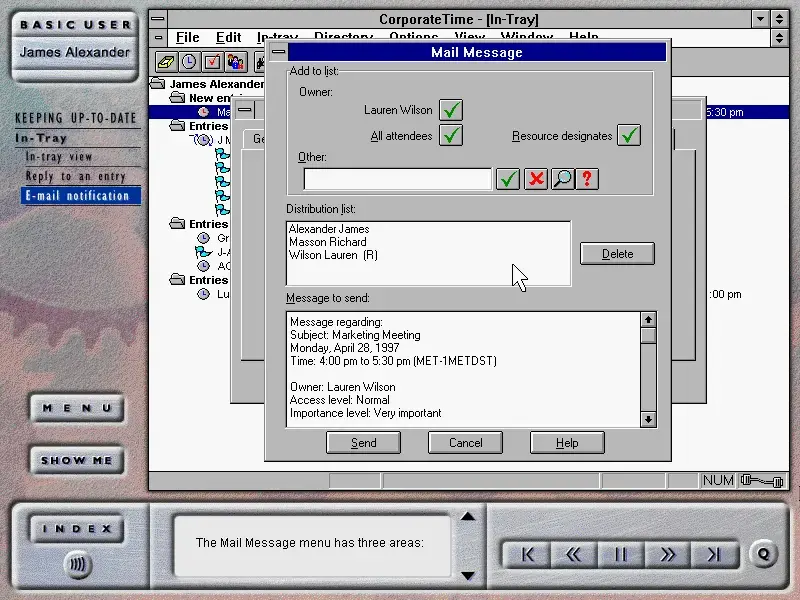Click the clock toolbar icon in CorporateTime
800x600 pixels.
click(189, 62)
